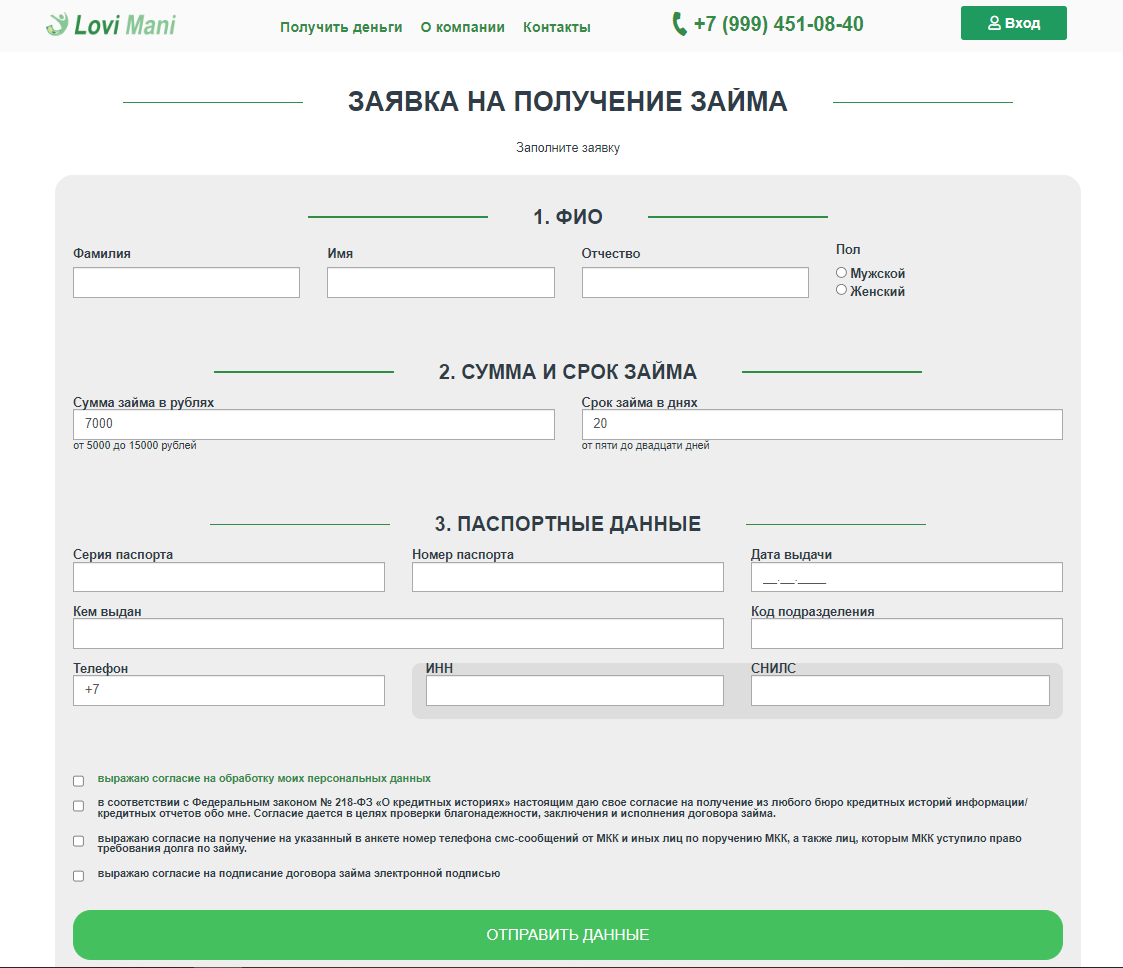
Task: Focus the ИНН input field
Action: 574,691
